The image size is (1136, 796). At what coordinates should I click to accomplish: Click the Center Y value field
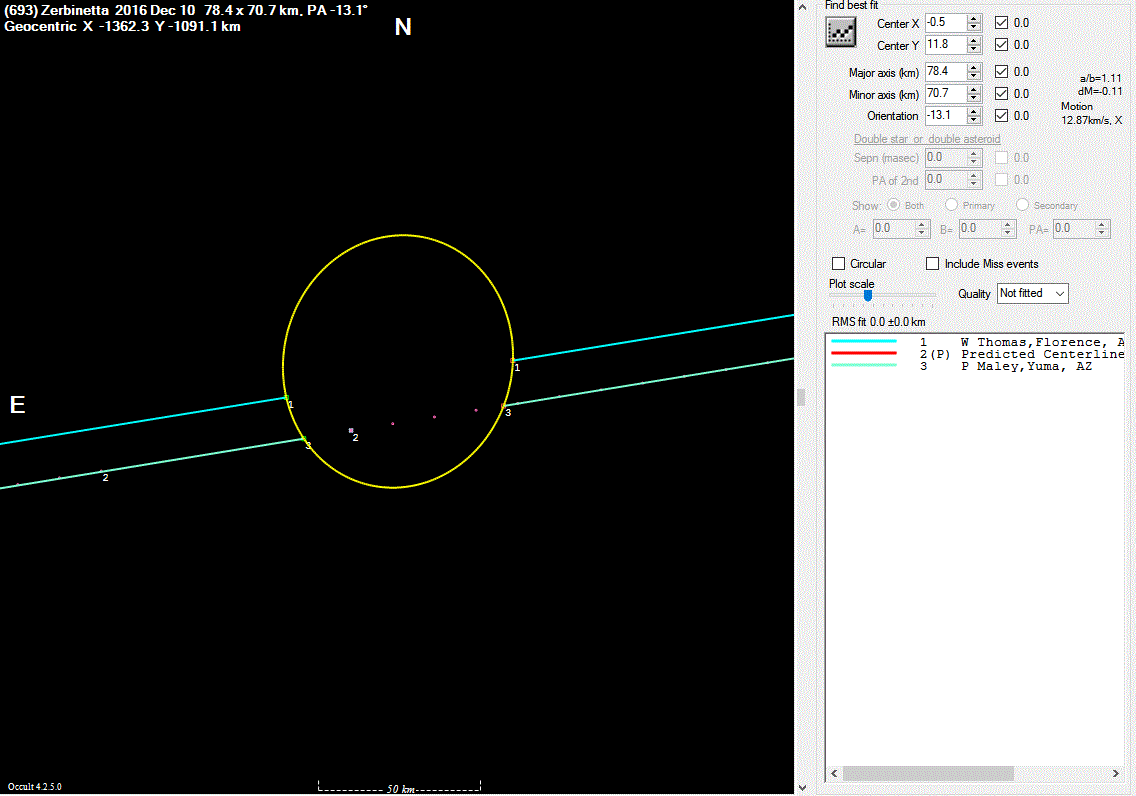[x=945, y=44]
